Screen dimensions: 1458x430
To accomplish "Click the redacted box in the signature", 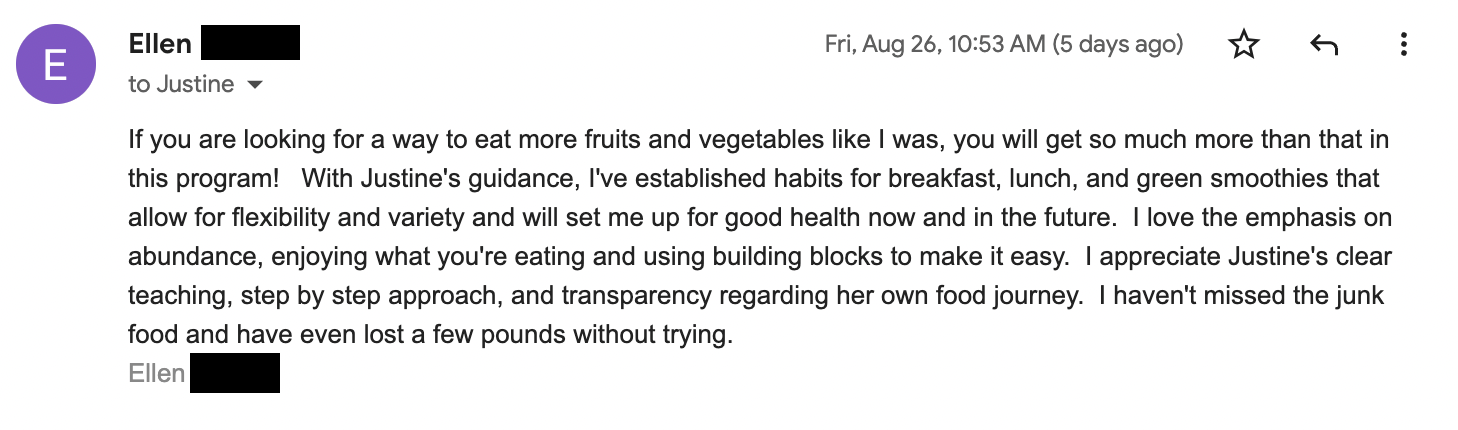I will click(x=234, y=374).
